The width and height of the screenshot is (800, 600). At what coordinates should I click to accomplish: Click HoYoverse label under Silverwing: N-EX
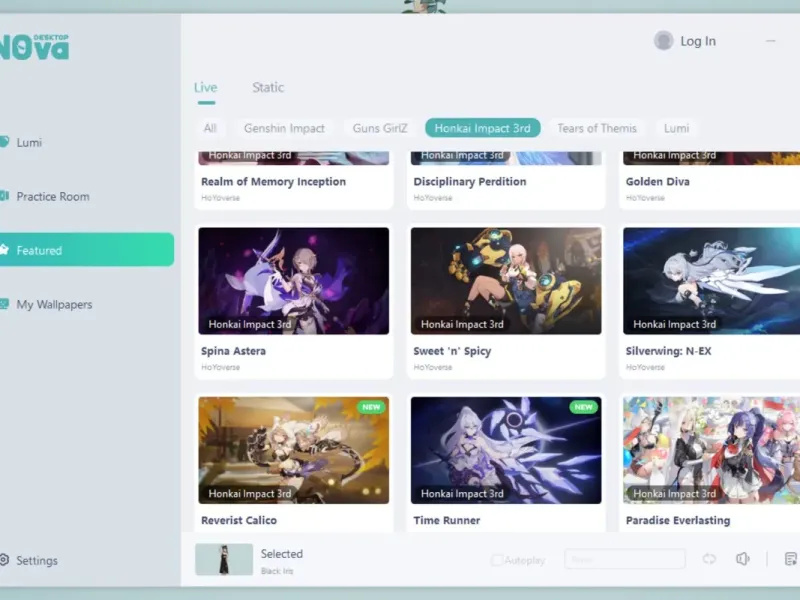pyautogui.click(x=645, y=367)
